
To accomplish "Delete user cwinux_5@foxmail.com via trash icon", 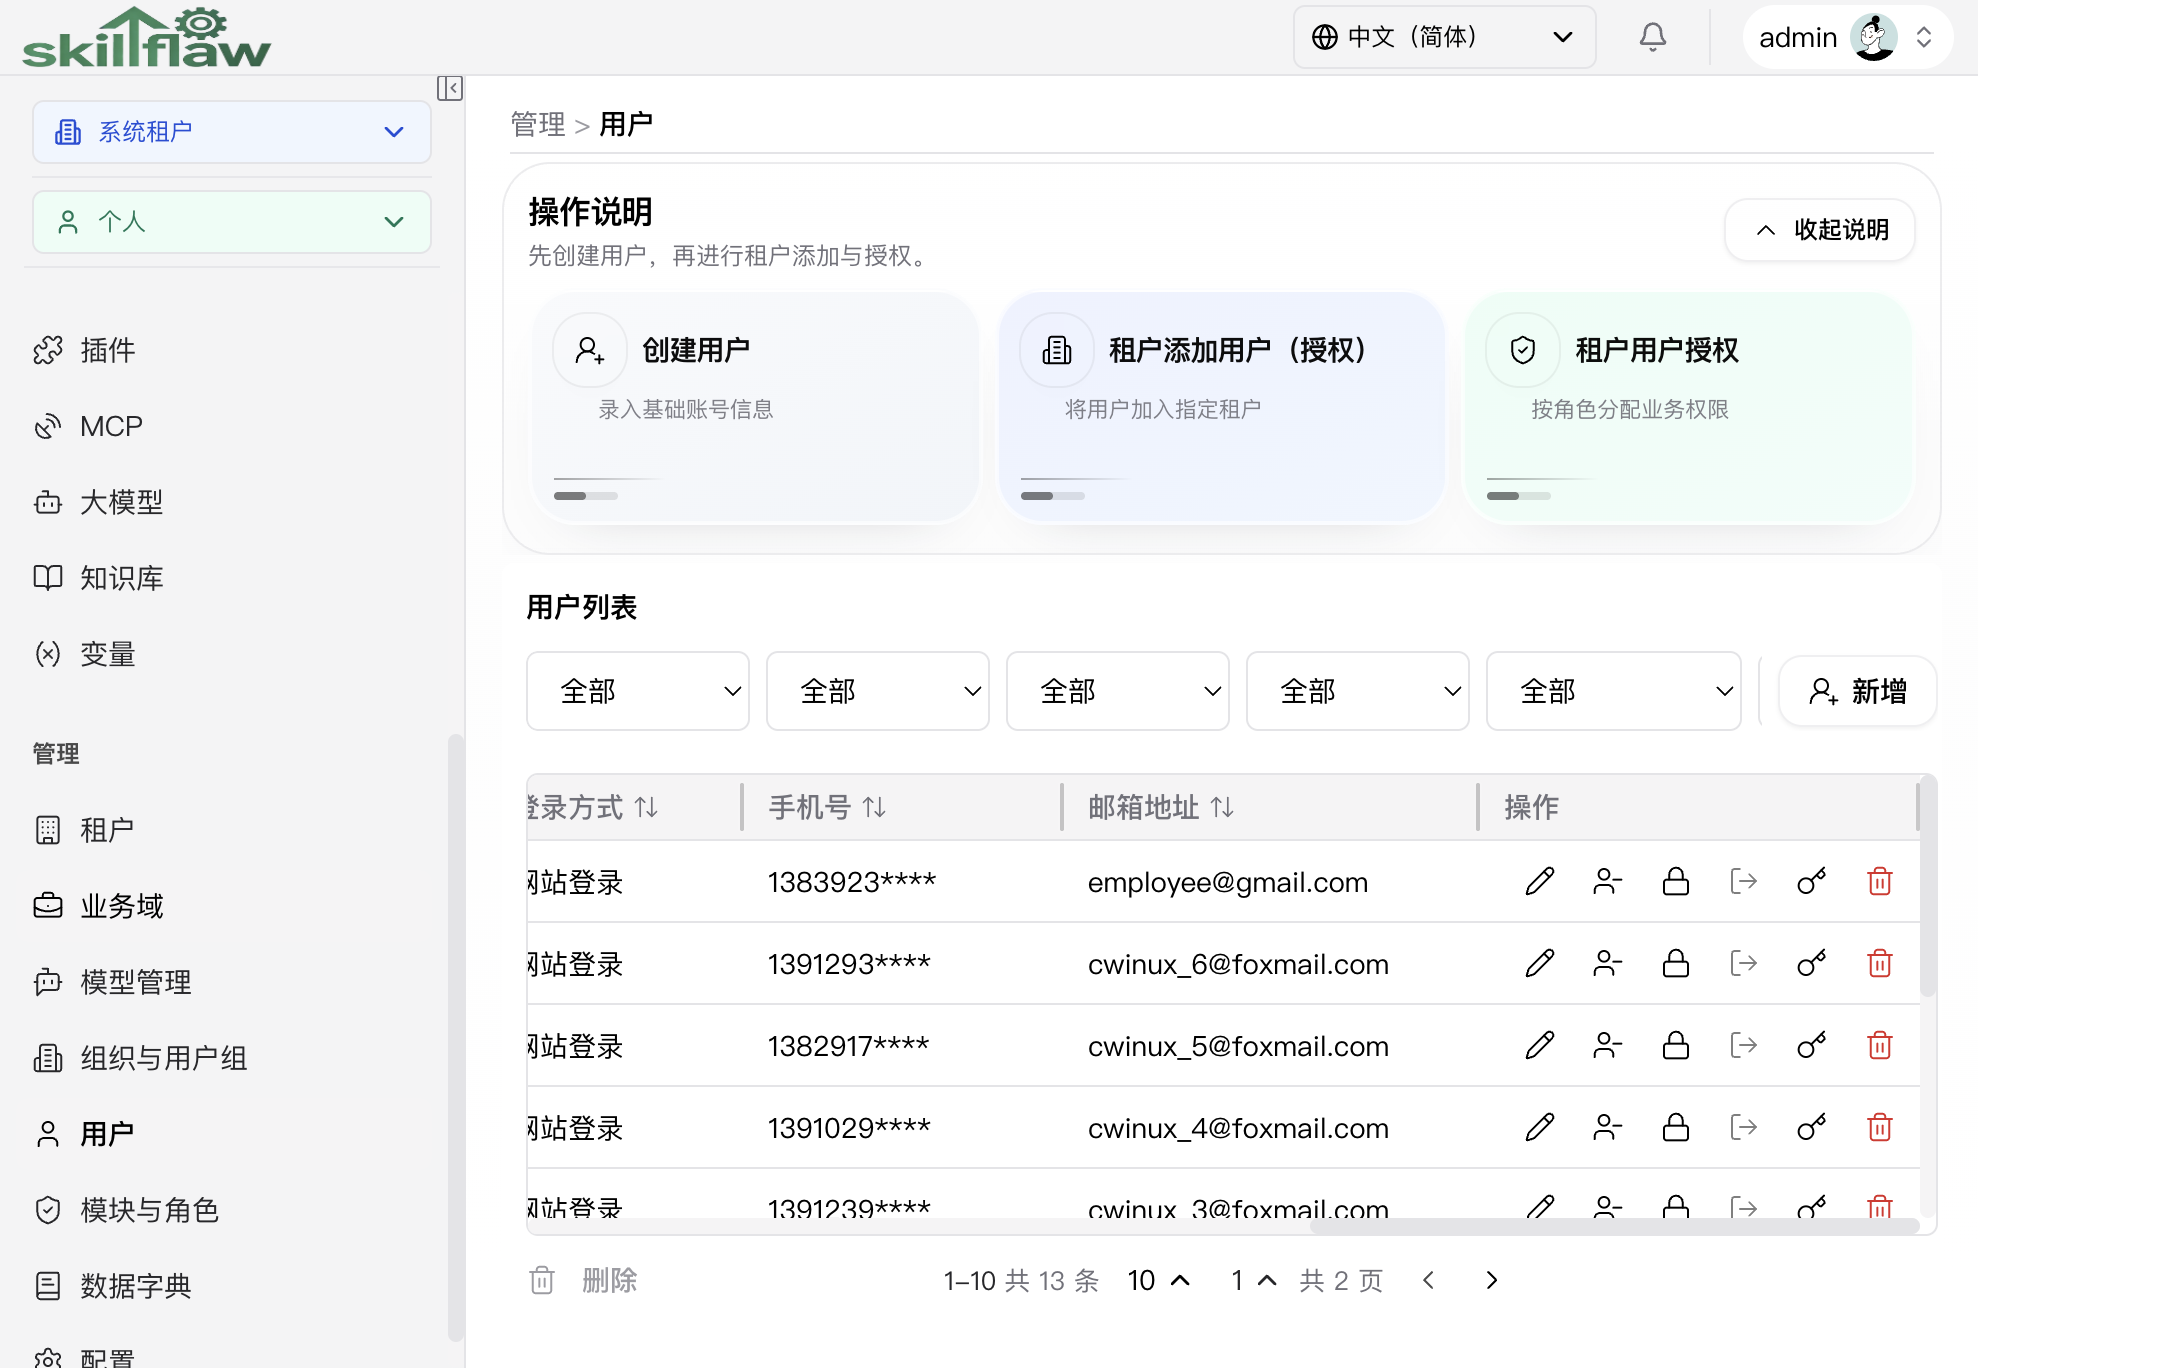I will pos(1880,1046).
